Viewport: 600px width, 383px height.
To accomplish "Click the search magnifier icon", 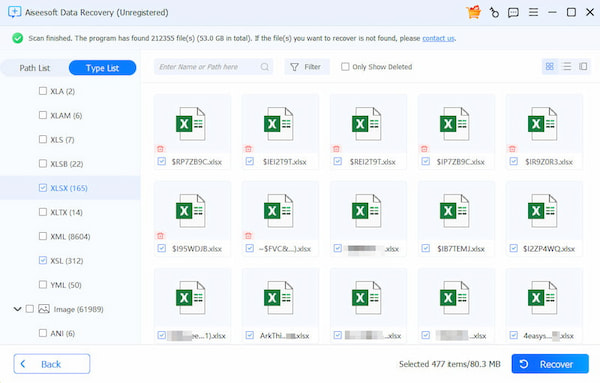I will [264, 67].
